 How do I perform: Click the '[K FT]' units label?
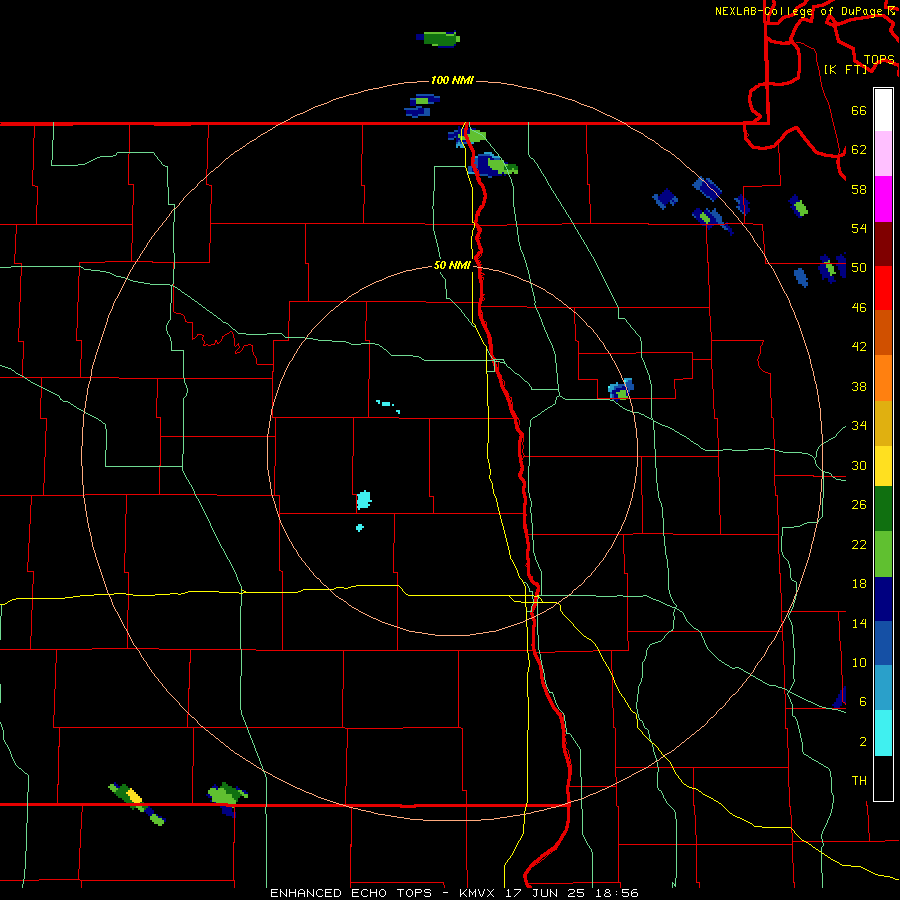tap(845, 69)
